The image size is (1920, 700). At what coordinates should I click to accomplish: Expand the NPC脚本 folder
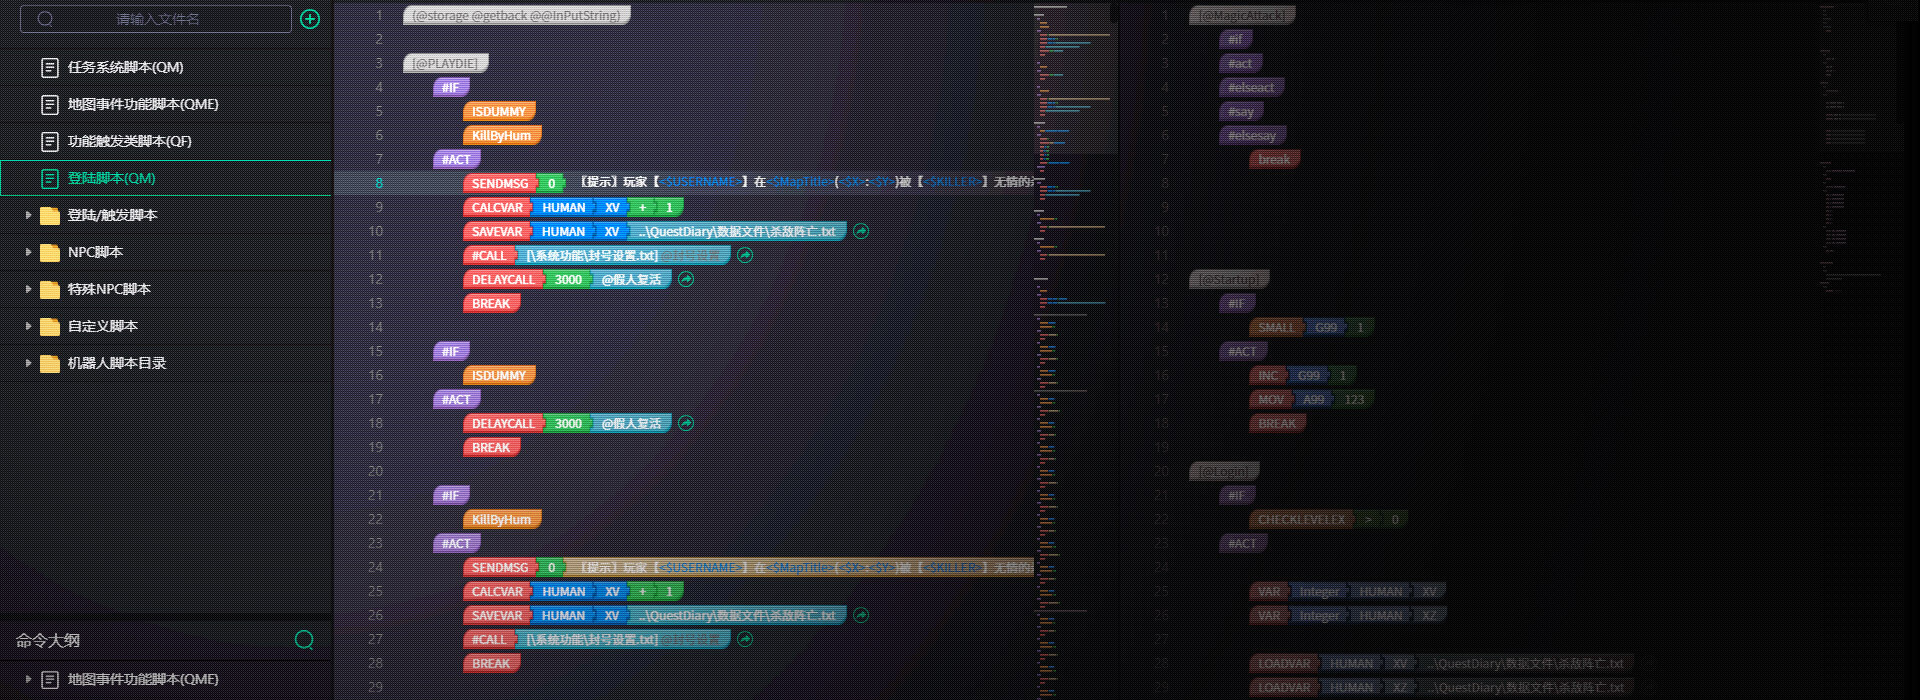[28, 252]
